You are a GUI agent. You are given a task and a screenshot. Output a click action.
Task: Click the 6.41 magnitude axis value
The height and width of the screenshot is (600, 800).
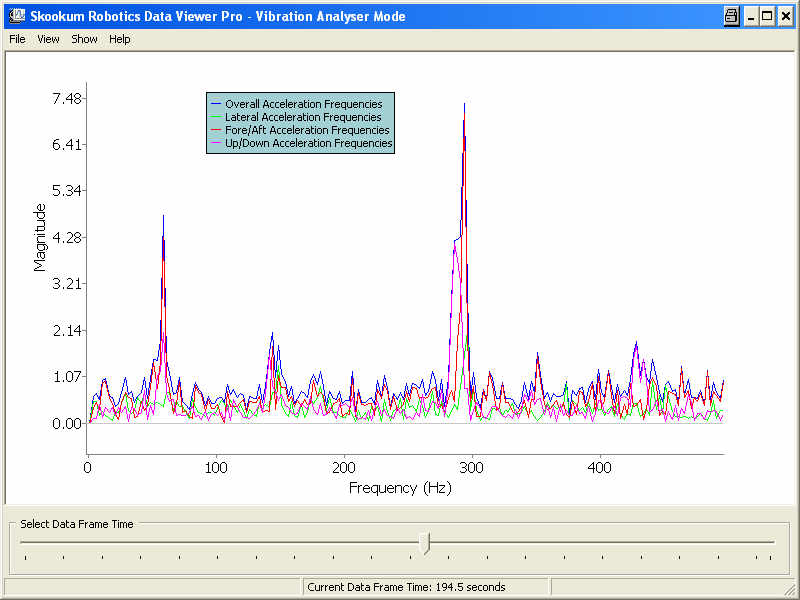click(x=67, y=145)
